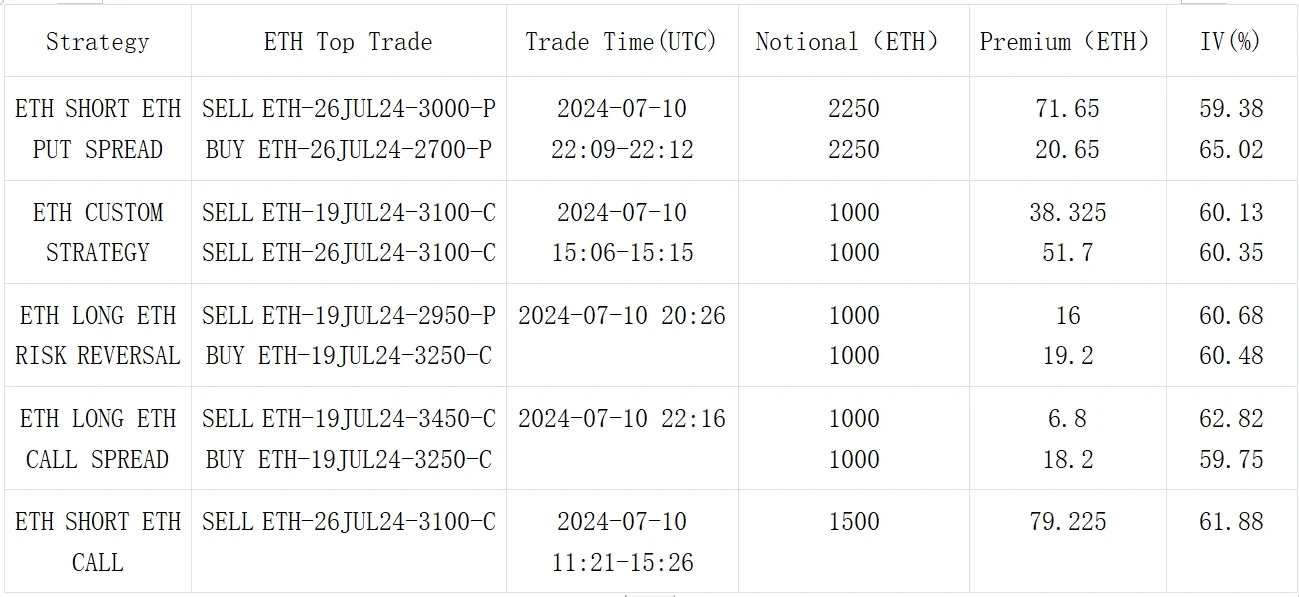Click the Strategy column header
Image resolution: width=1299 pixels, height=597 pixels.
point(97,42)
